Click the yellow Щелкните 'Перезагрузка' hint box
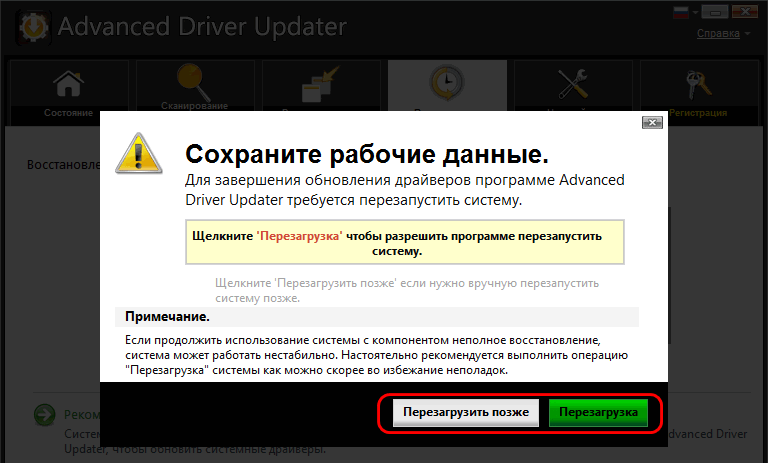 tap(405, 243)
